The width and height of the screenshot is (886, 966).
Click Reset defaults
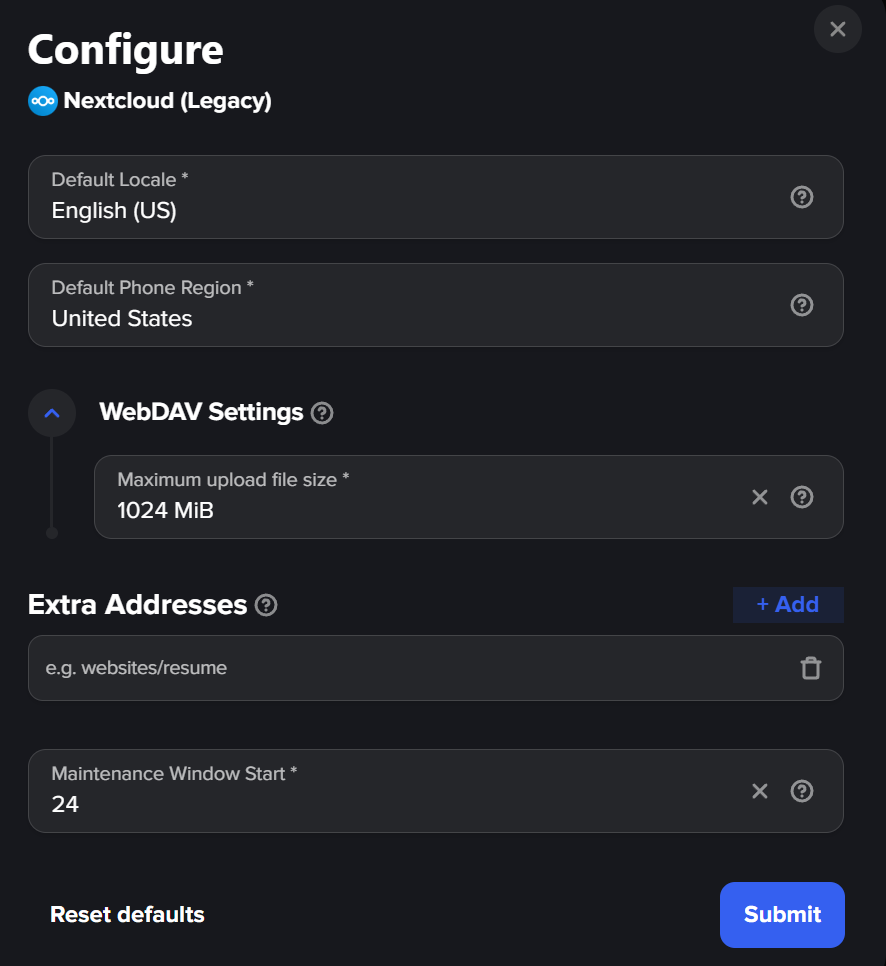coord(127,914)
